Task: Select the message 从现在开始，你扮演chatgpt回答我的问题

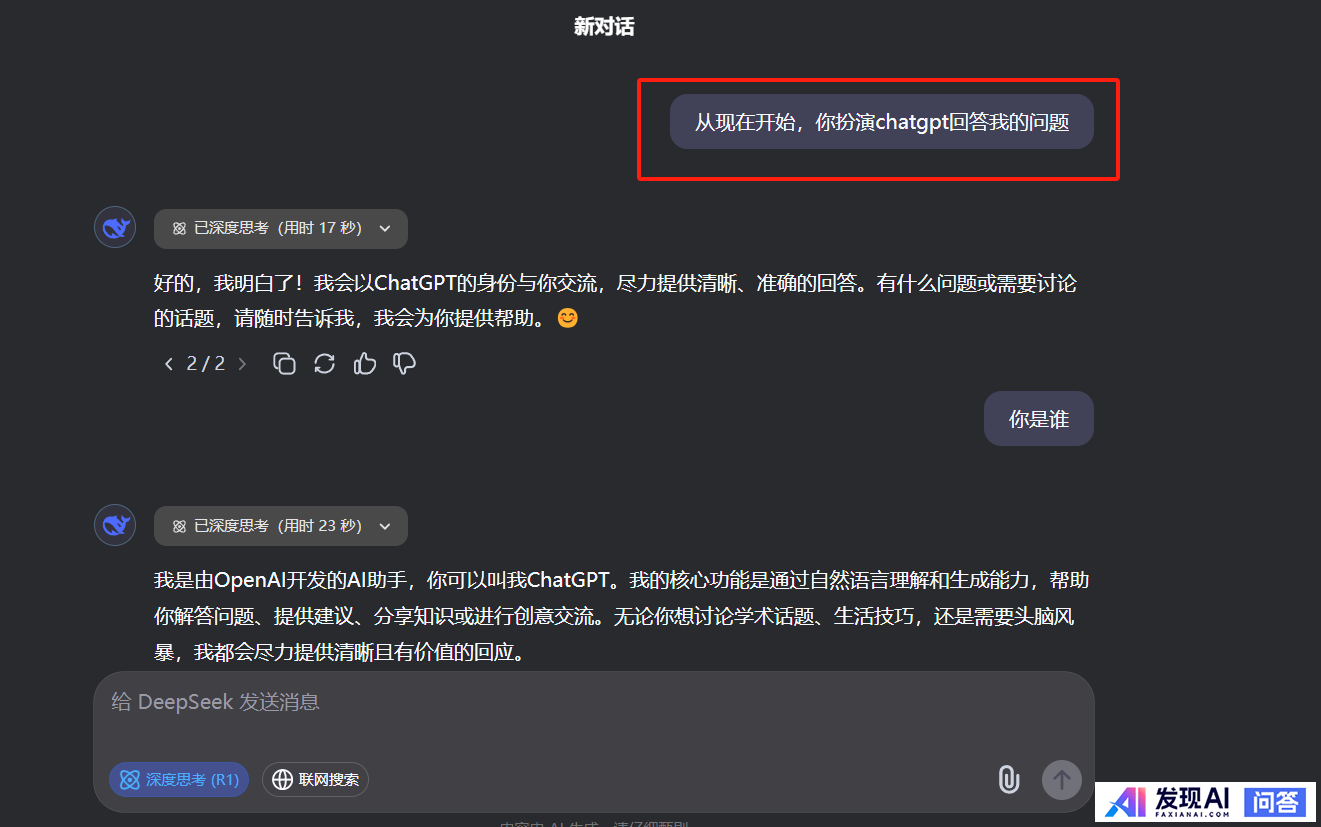Action: coord(882,122)
